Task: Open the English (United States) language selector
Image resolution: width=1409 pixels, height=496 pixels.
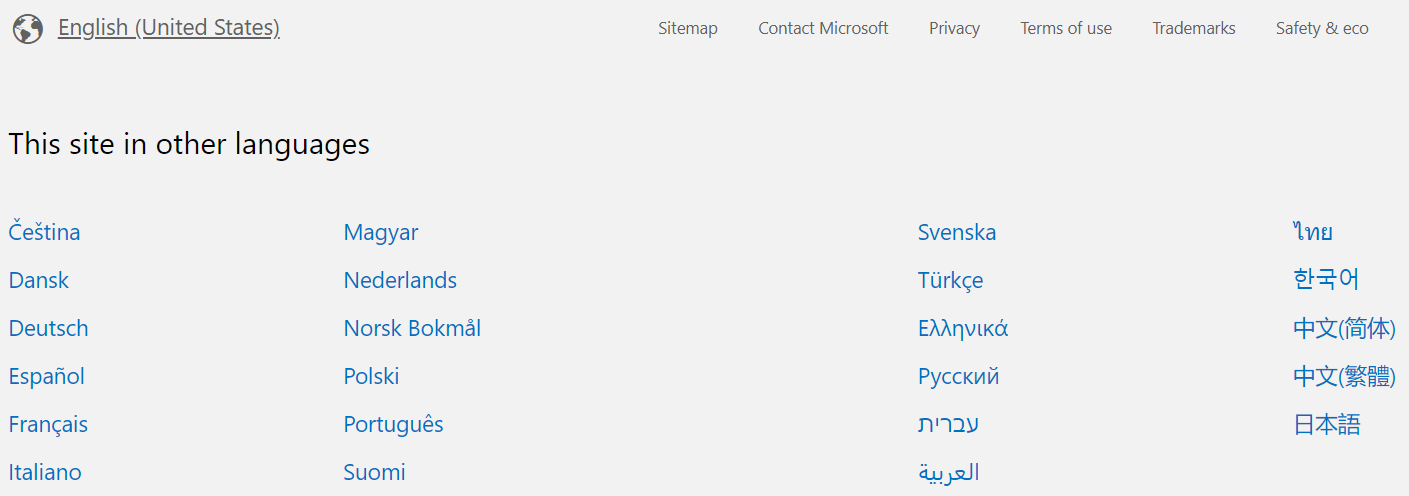Action: 168,28
